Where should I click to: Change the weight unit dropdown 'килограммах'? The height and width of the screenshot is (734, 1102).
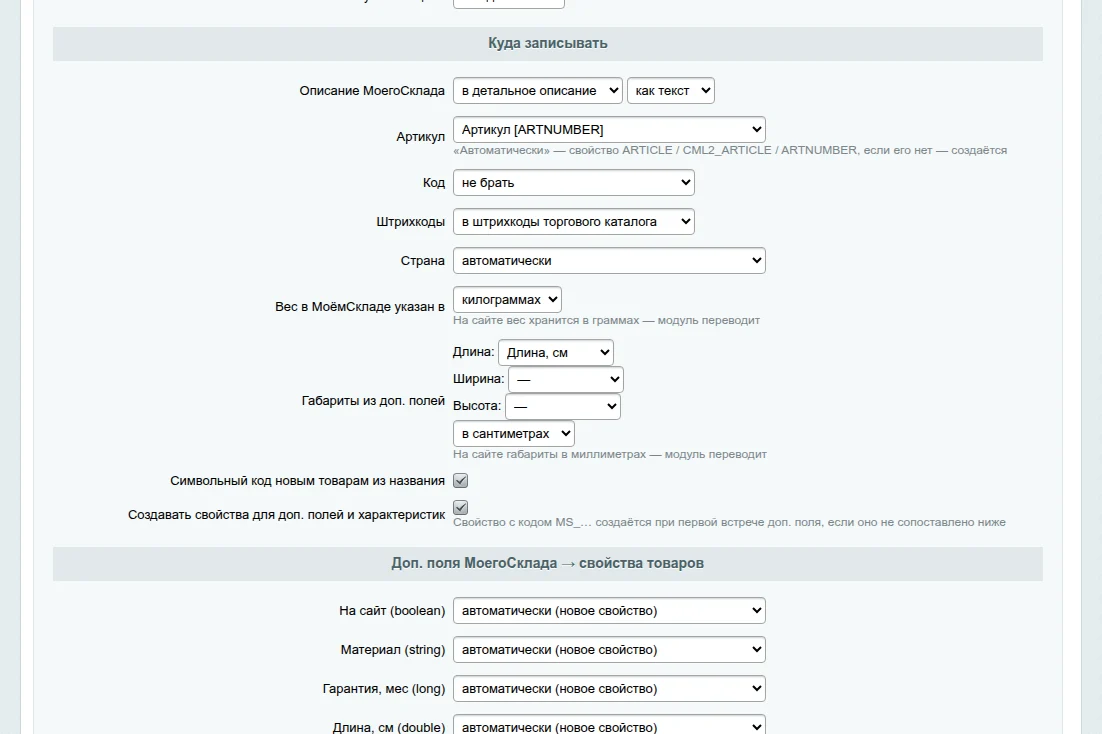[x=507, y=300]
